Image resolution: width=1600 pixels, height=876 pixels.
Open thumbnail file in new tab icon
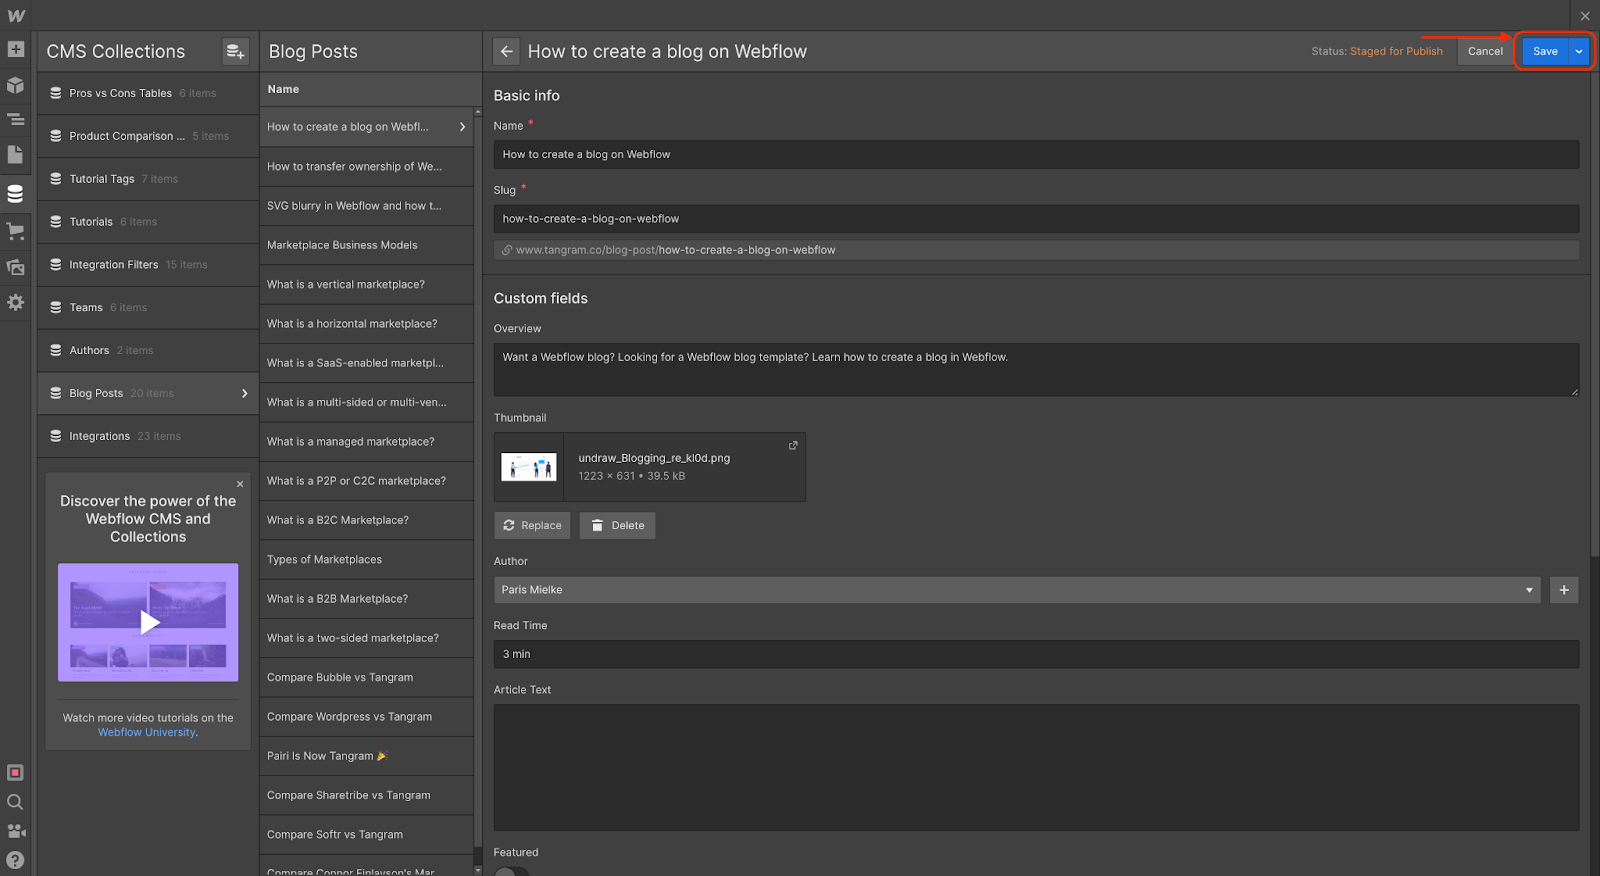coord(793,445)
